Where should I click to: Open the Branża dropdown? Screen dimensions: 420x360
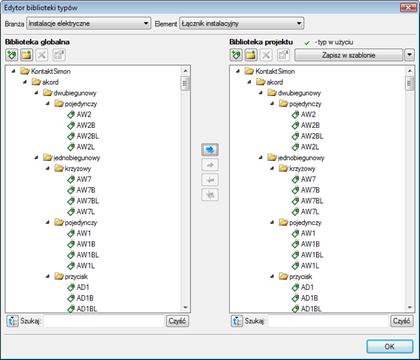click(x=88, y=23)
